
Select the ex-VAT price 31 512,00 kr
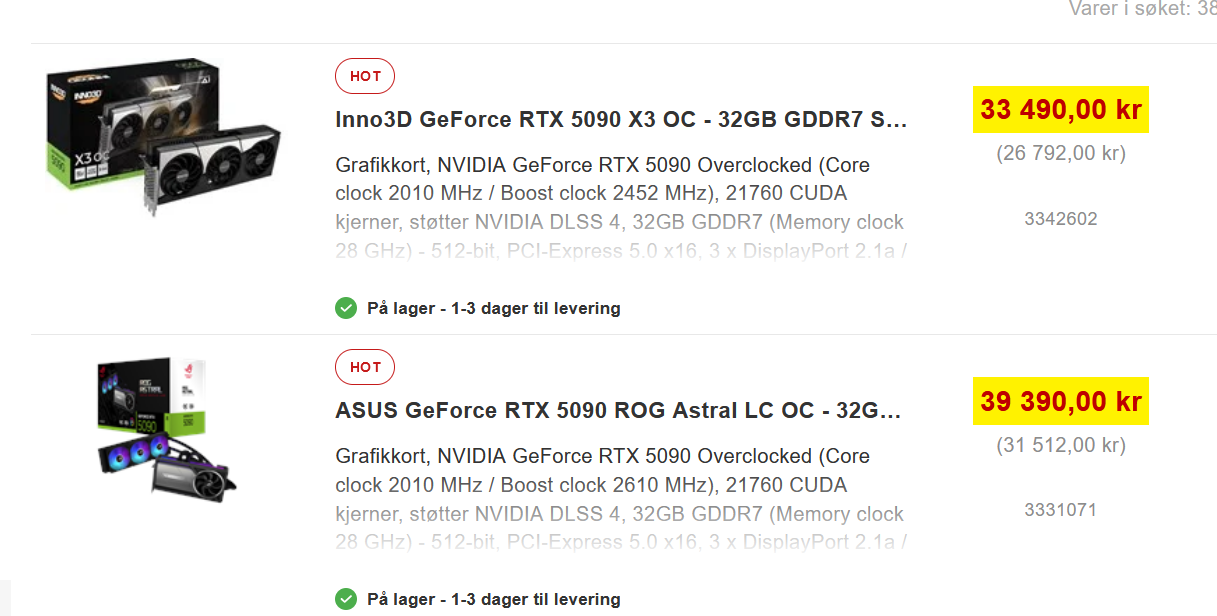click(1061, 445)
